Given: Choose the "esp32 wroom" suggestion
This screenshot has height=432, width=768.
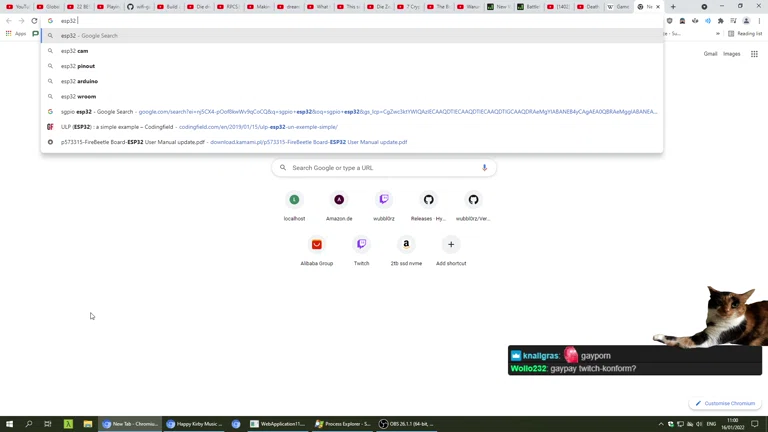Looking at the screenshot, I should 78,97.
